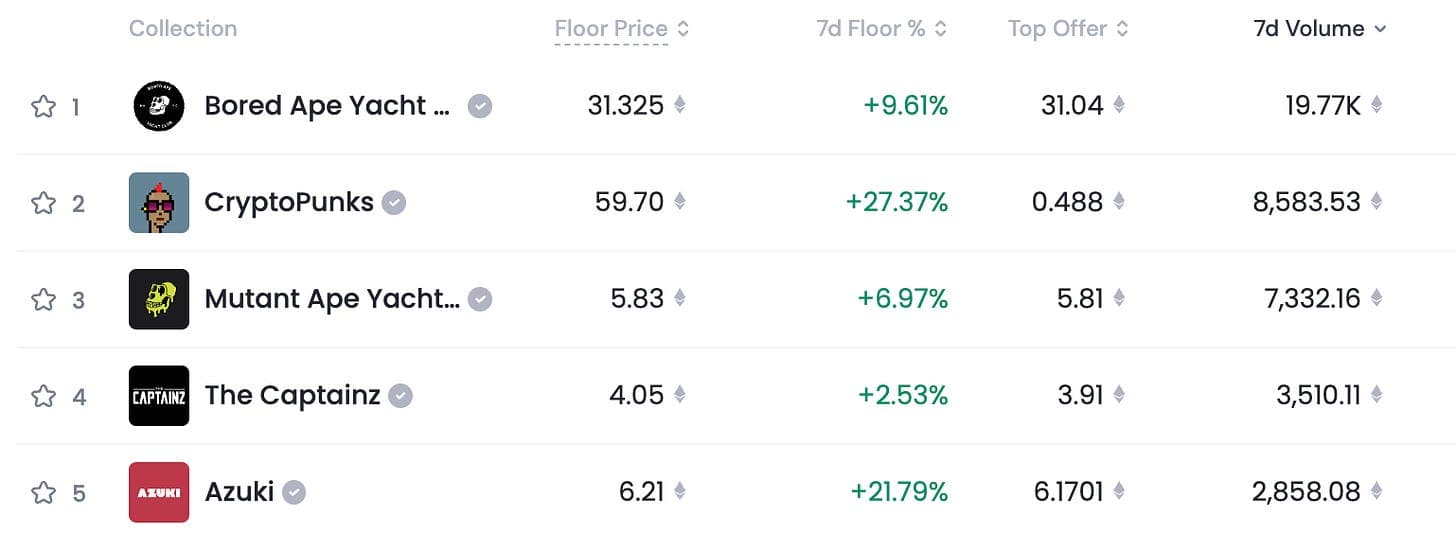Click the ETH icon next to floor price 59.70
This screenshot has height=536, width=1456.
[x=680, y=202]
